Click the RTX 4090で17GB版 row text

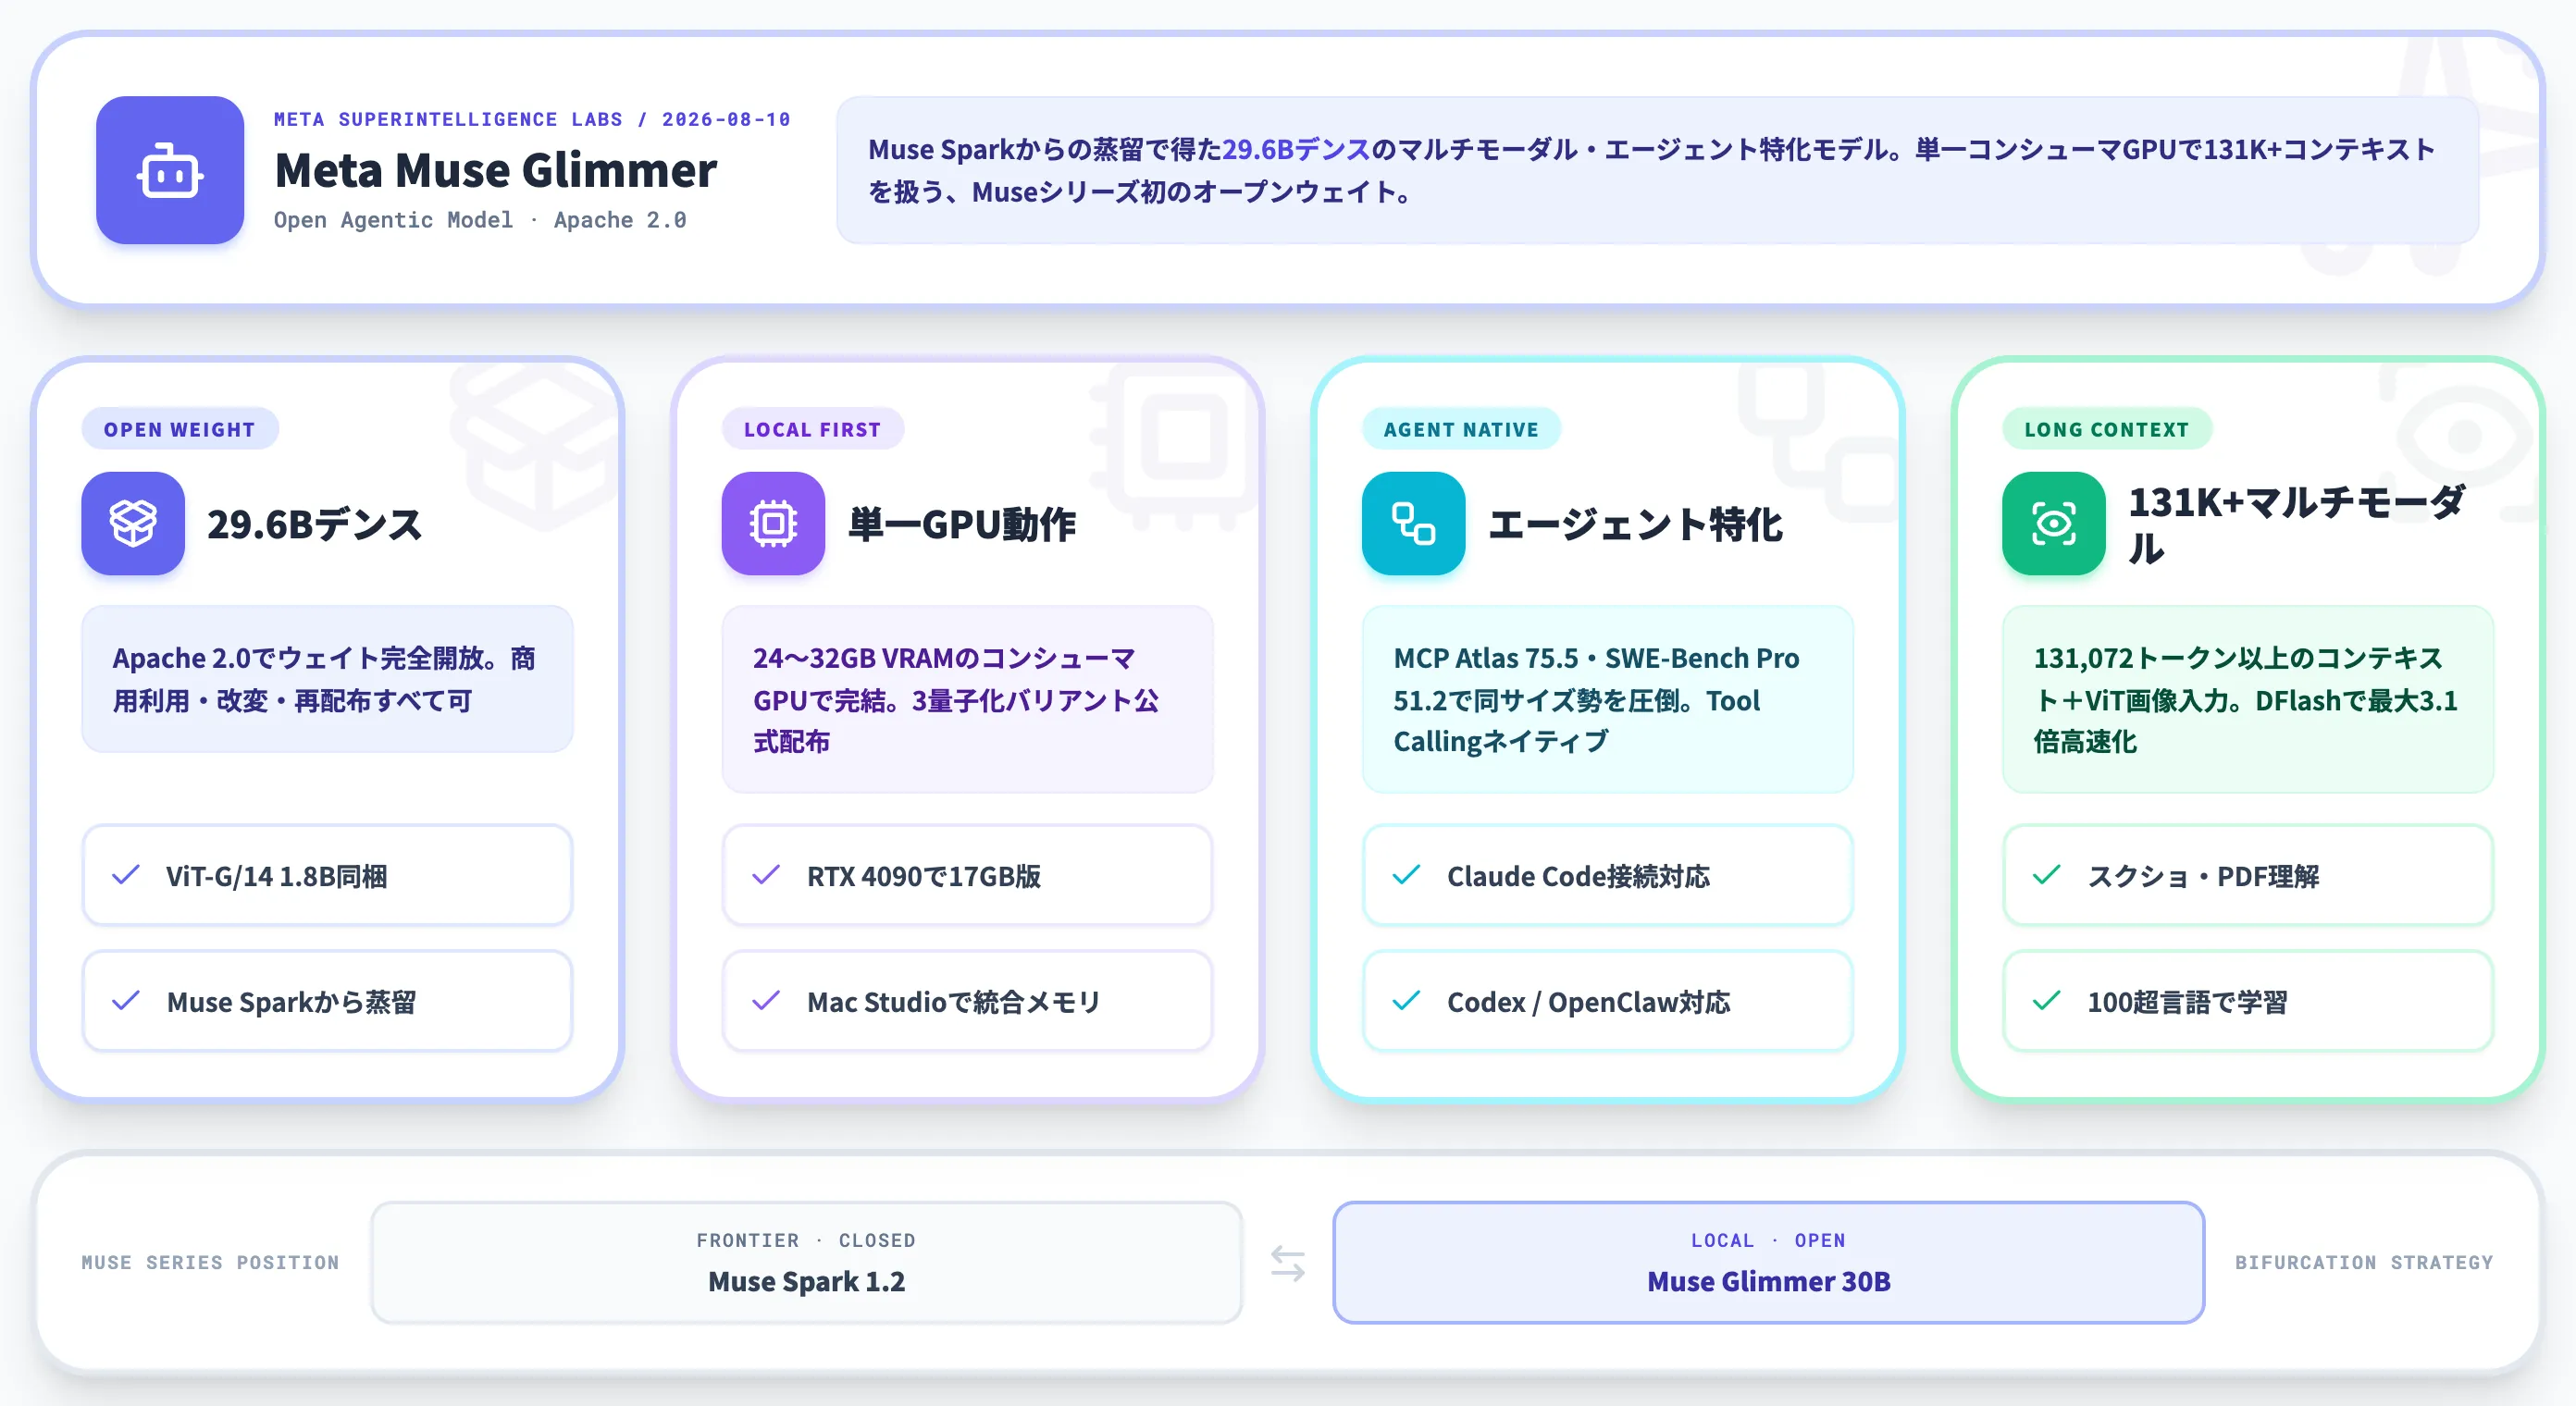pyautogui.click(x=924, y=876)
